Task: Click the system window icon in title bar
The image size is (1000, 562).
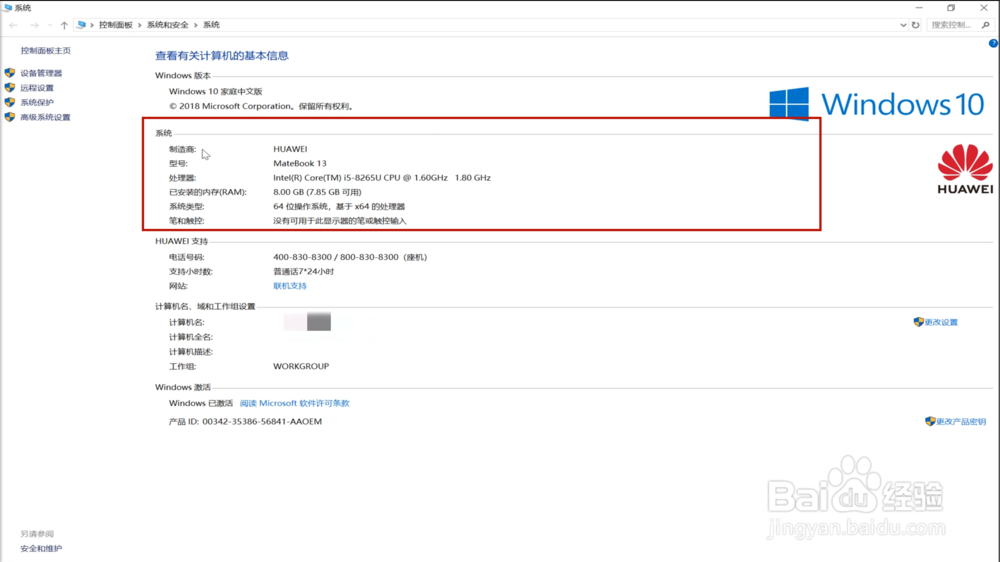Action: pos(7,8)
